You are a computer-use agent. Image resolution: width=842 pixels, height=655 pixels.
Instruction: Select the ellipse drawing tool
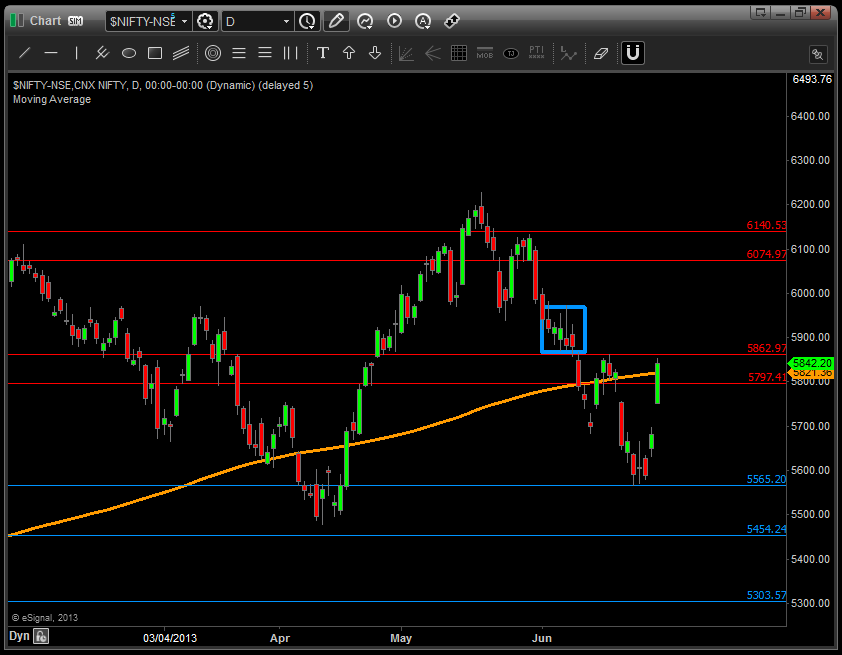129,53
